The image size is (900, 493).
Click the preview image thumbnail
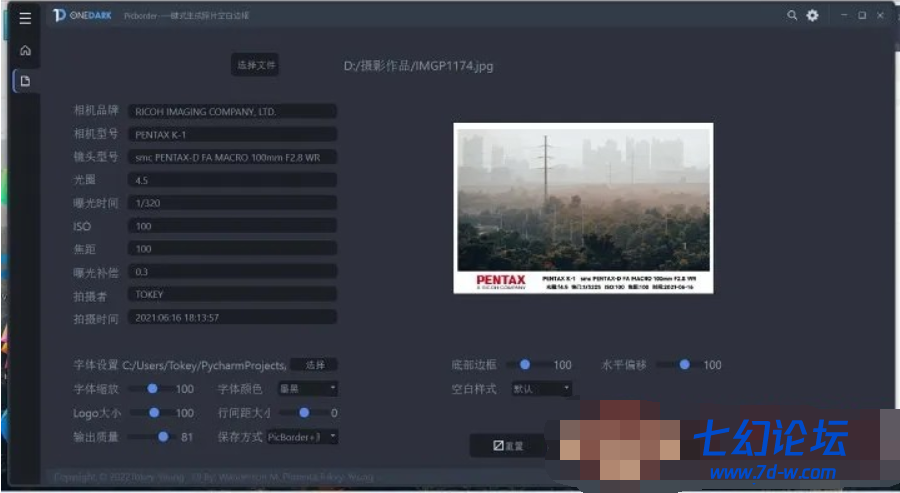coord(583,208)
